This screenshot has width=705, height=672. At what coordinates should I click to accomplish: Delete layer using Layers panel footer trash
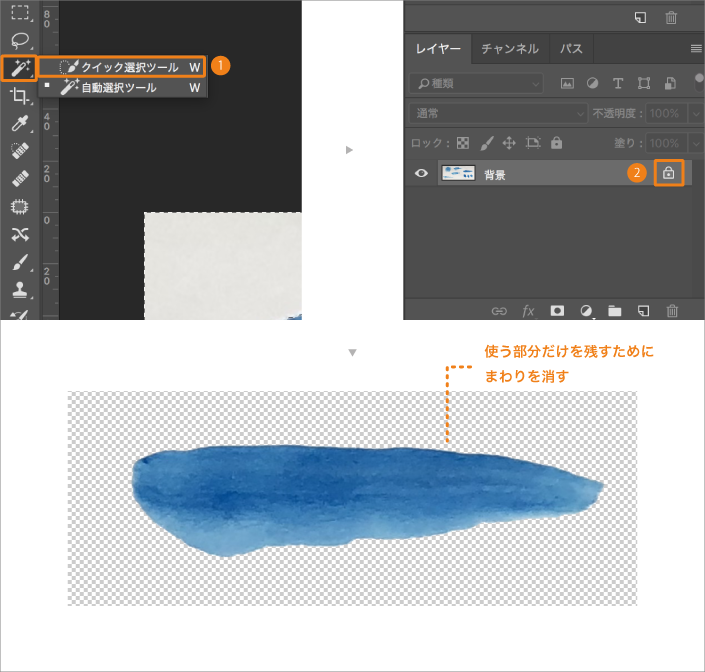coord(672,311)
